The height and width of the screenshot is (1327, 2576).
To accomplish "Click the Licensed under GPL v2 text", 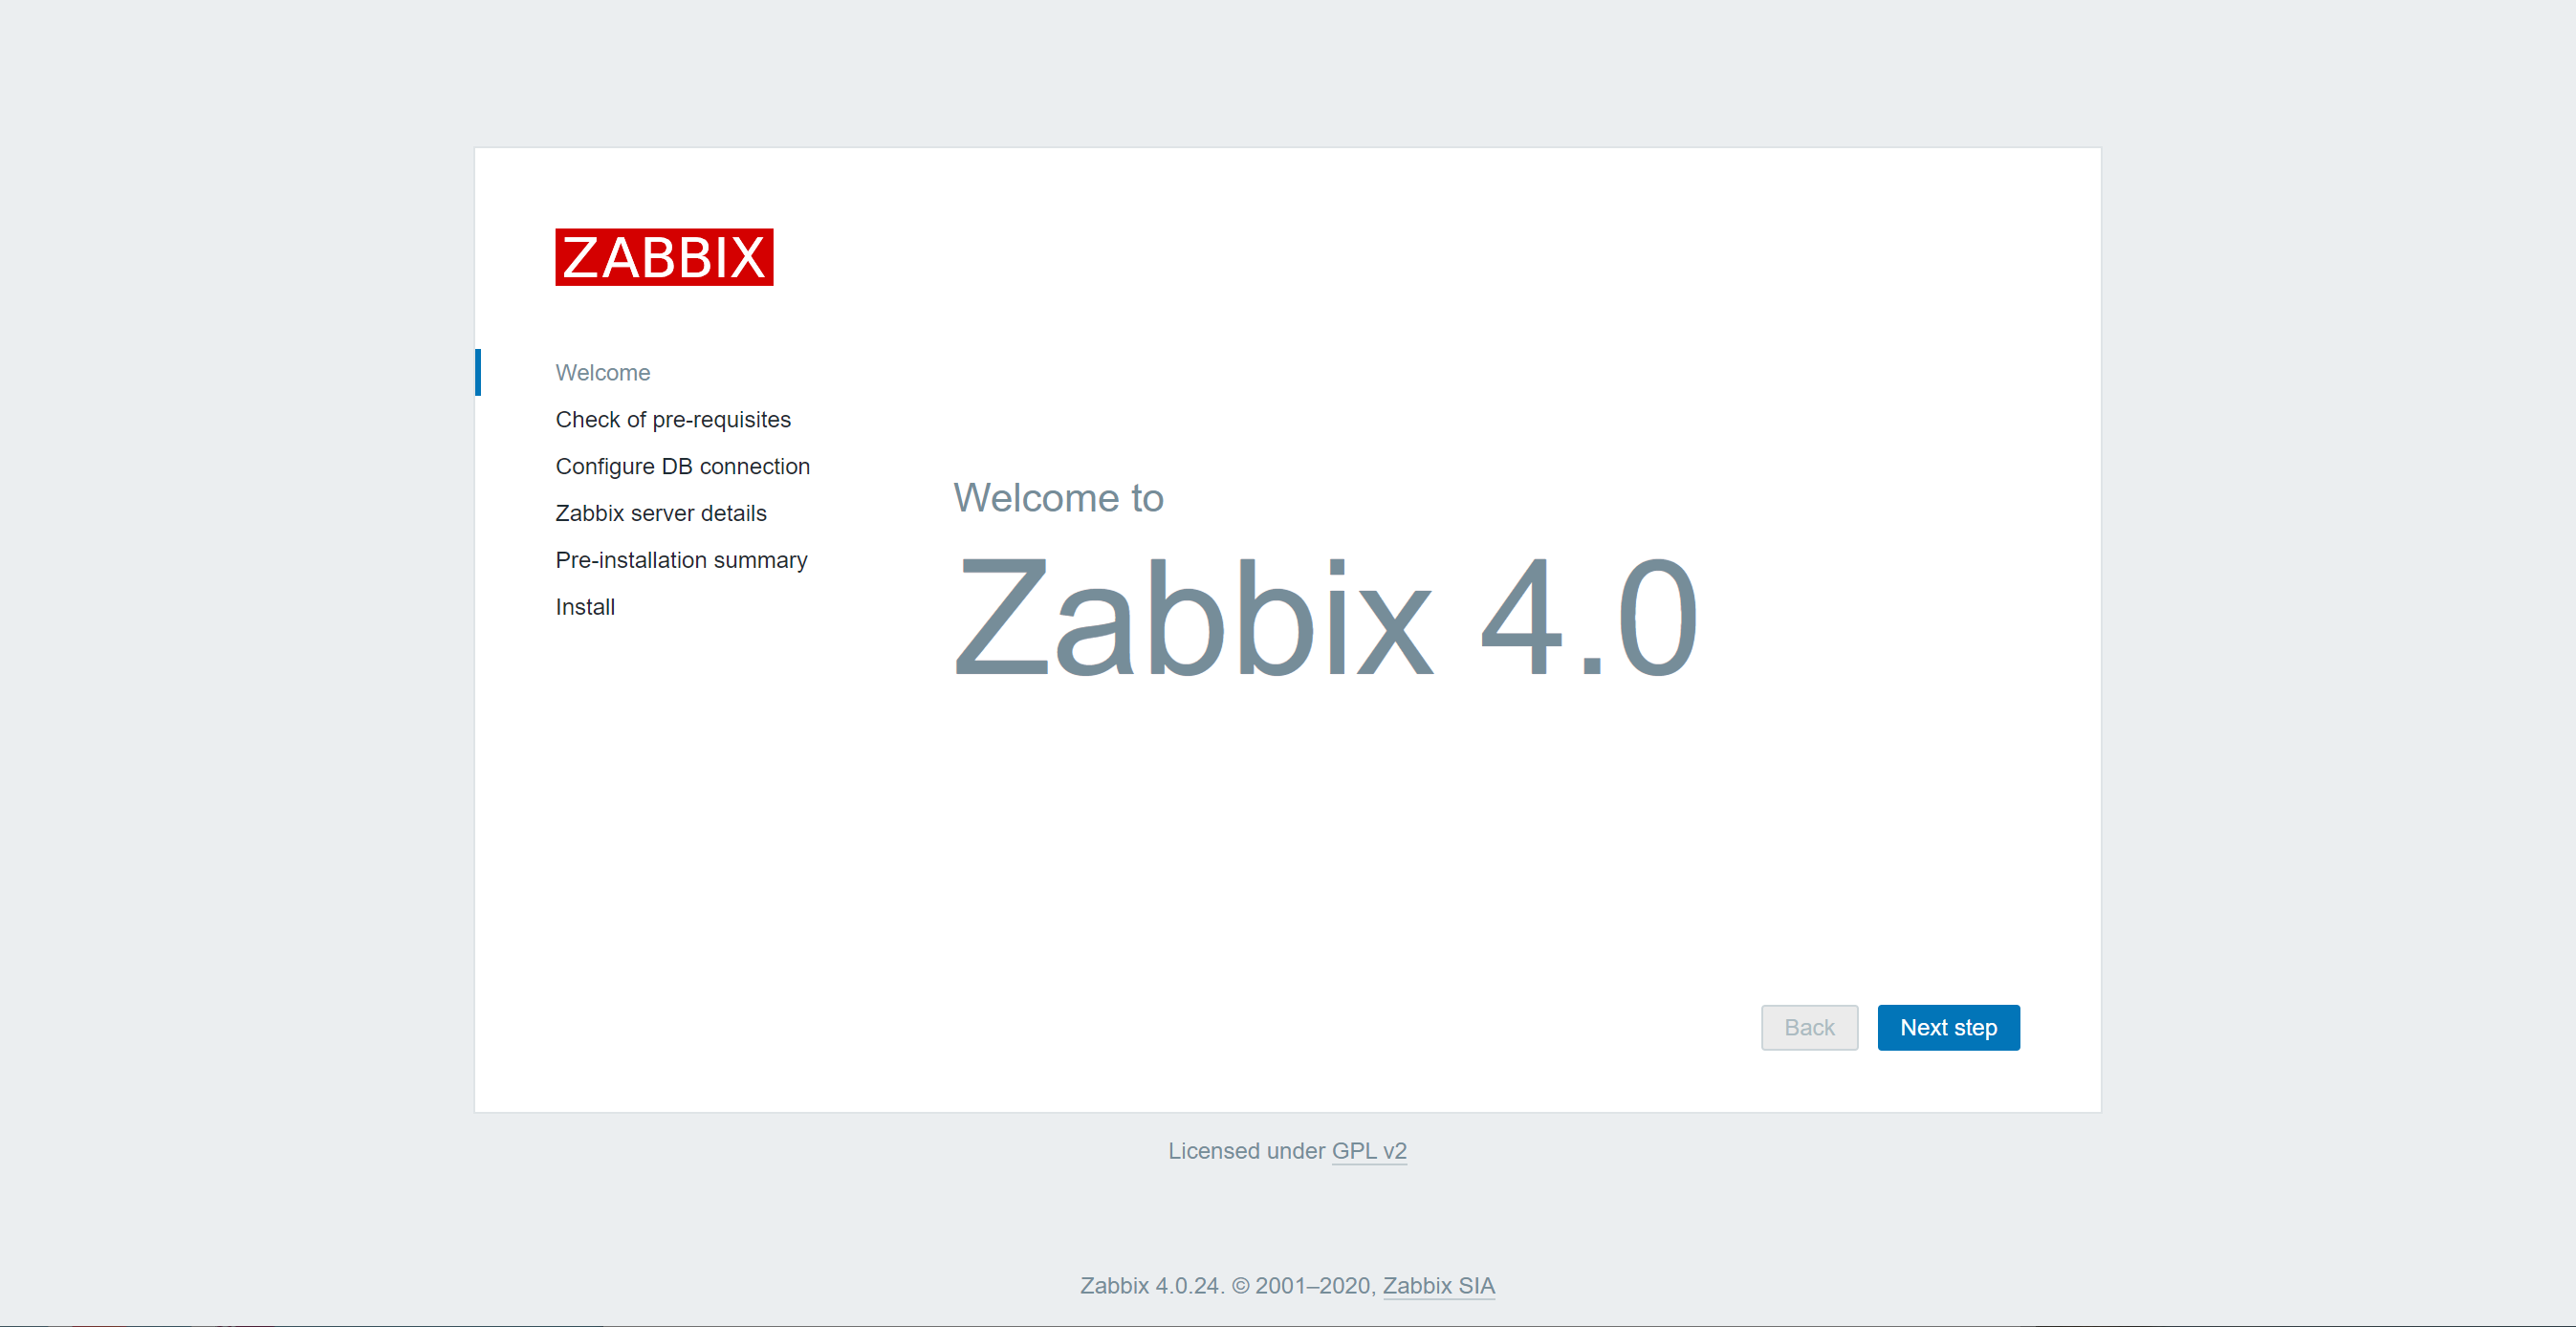I will [1287, 1150].
